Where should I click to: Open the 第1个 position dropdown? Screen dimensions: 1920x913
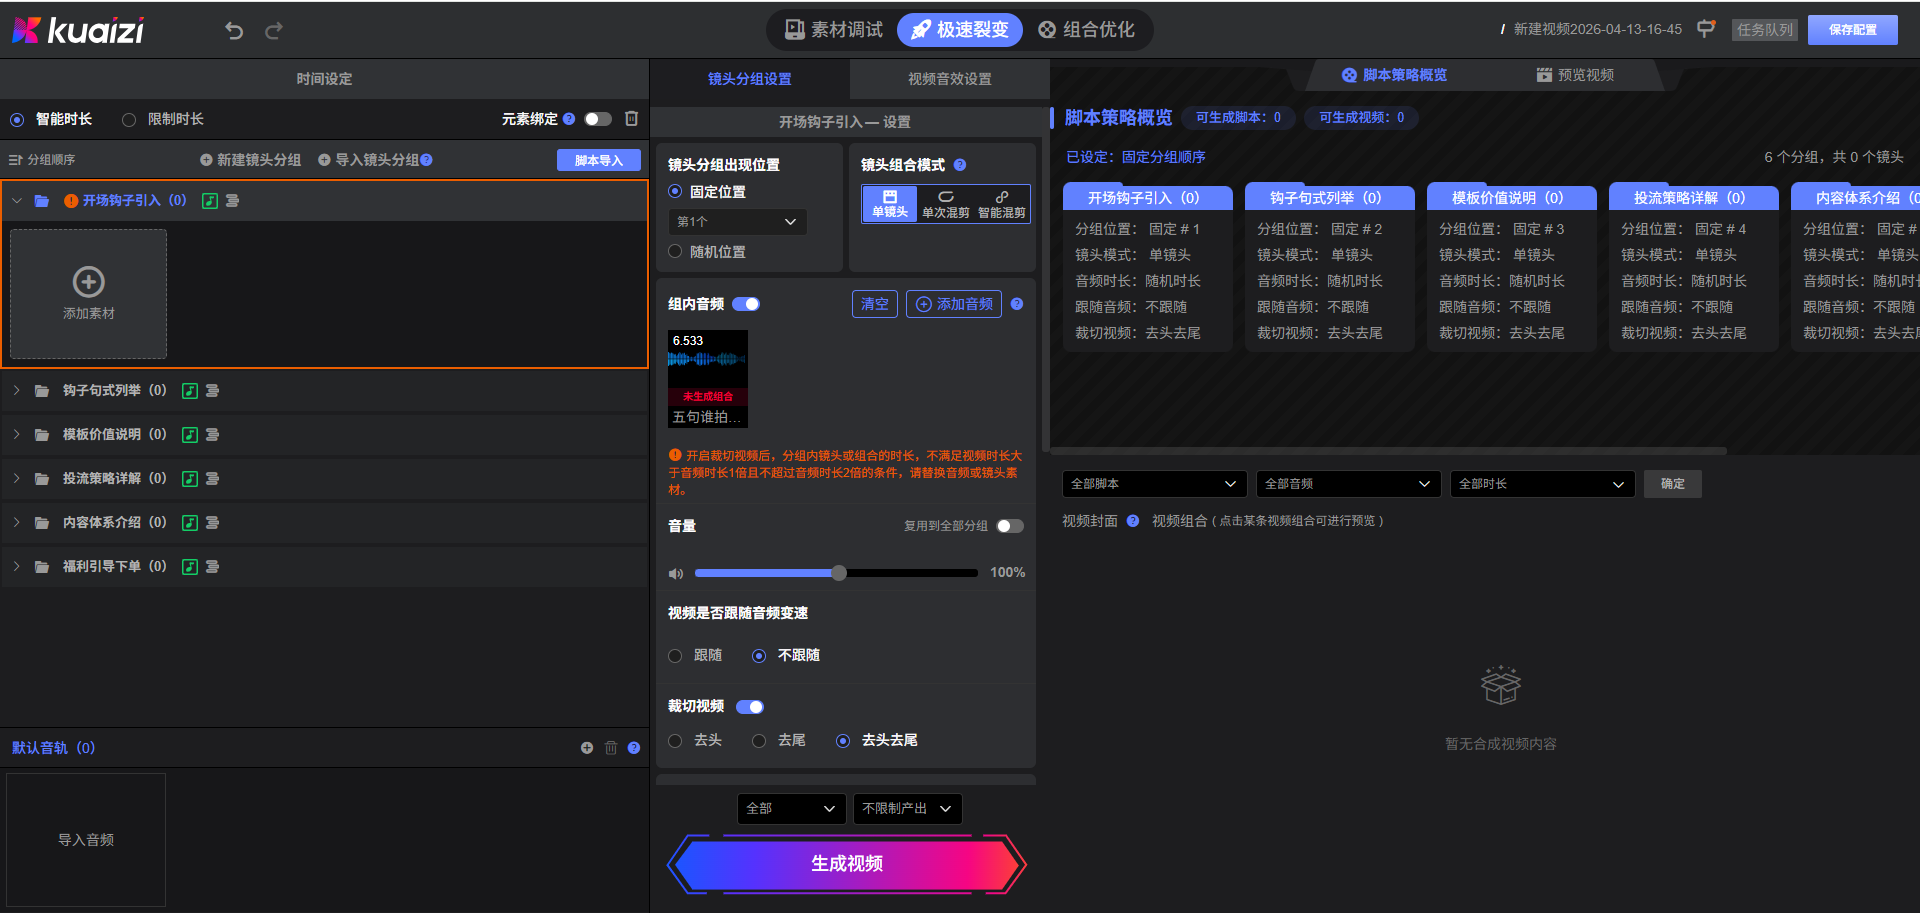(737, 222)
